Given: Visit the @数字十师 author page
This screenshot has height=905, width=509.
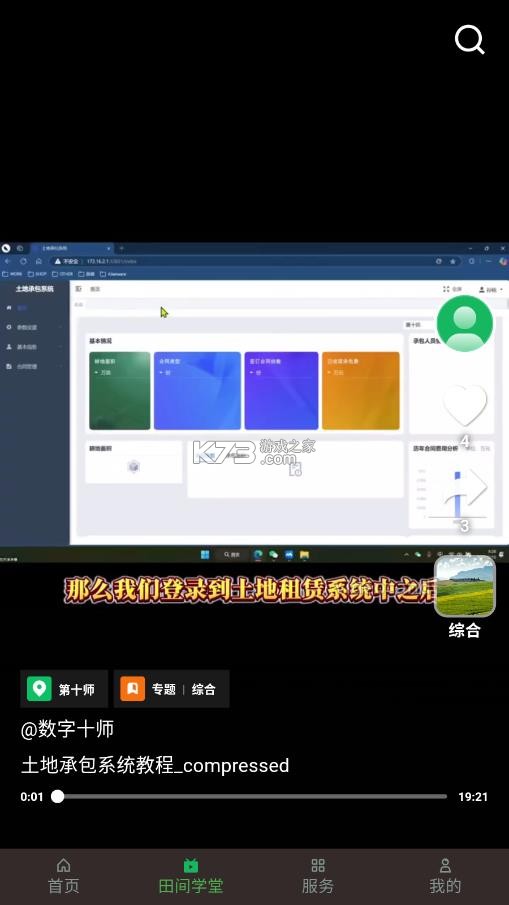Looking at the screenshot, I should click(x=67, y=729).
